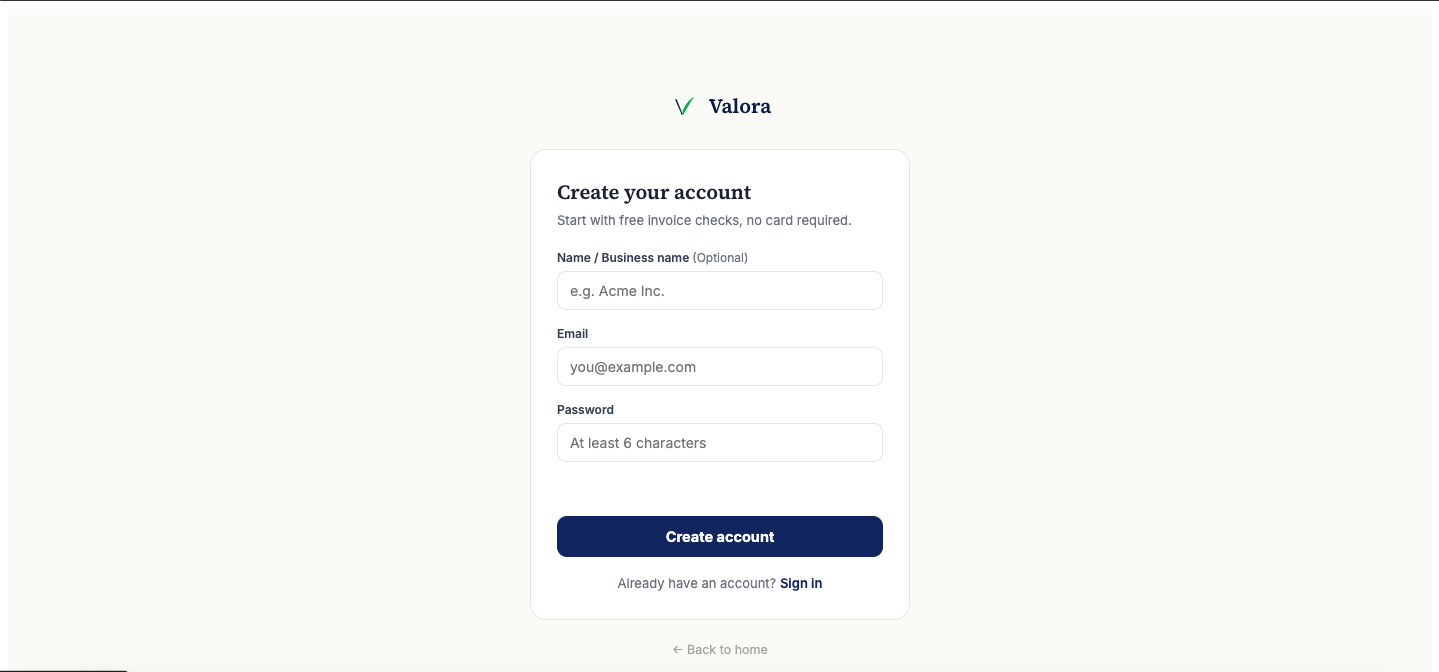The height and width of the screenshot is (672, 1439).
Task: Click the Name / Business name label
Action: click(623, 258)
